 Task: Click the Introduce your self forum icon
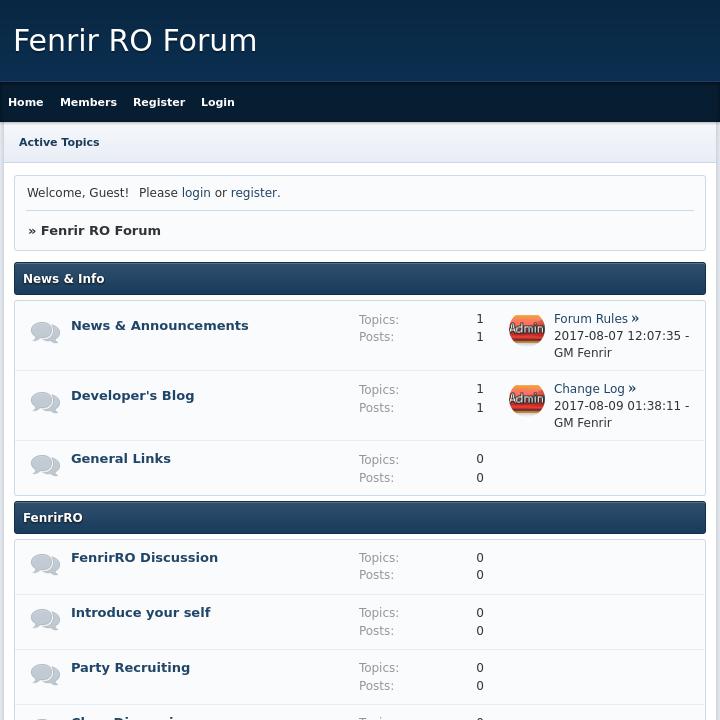[x=45, y=619]
